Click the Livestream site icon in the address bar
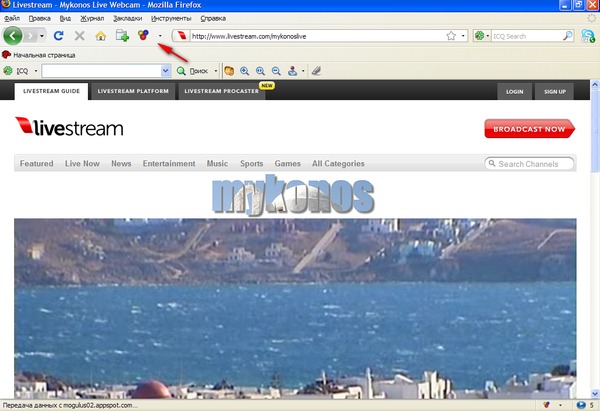Image resolution: width=600 pixels, height=411 pixels. (x=182, y=36)
